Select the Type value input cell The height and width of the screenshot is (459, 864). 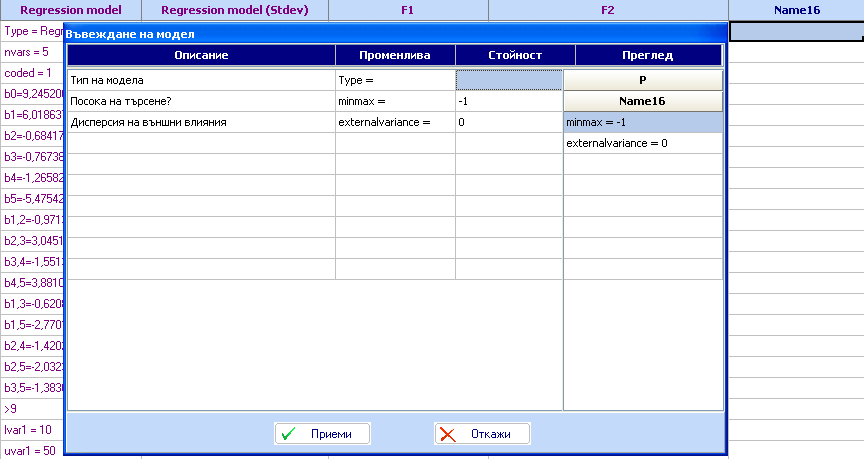[x=509, y=80]
